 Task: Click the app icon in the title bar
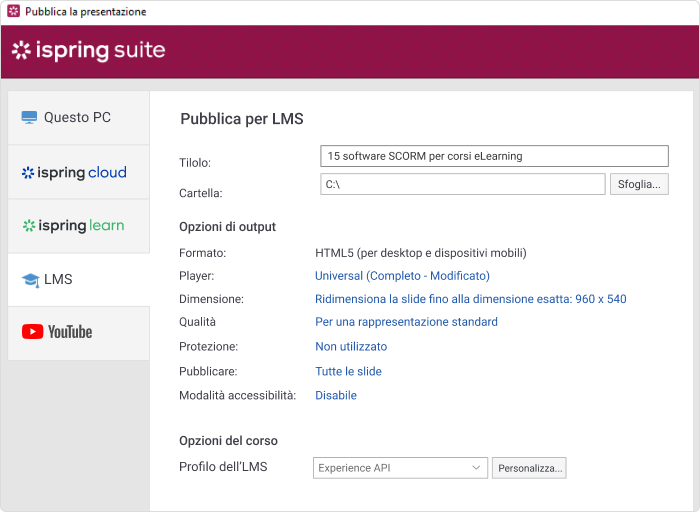(12, 12)
